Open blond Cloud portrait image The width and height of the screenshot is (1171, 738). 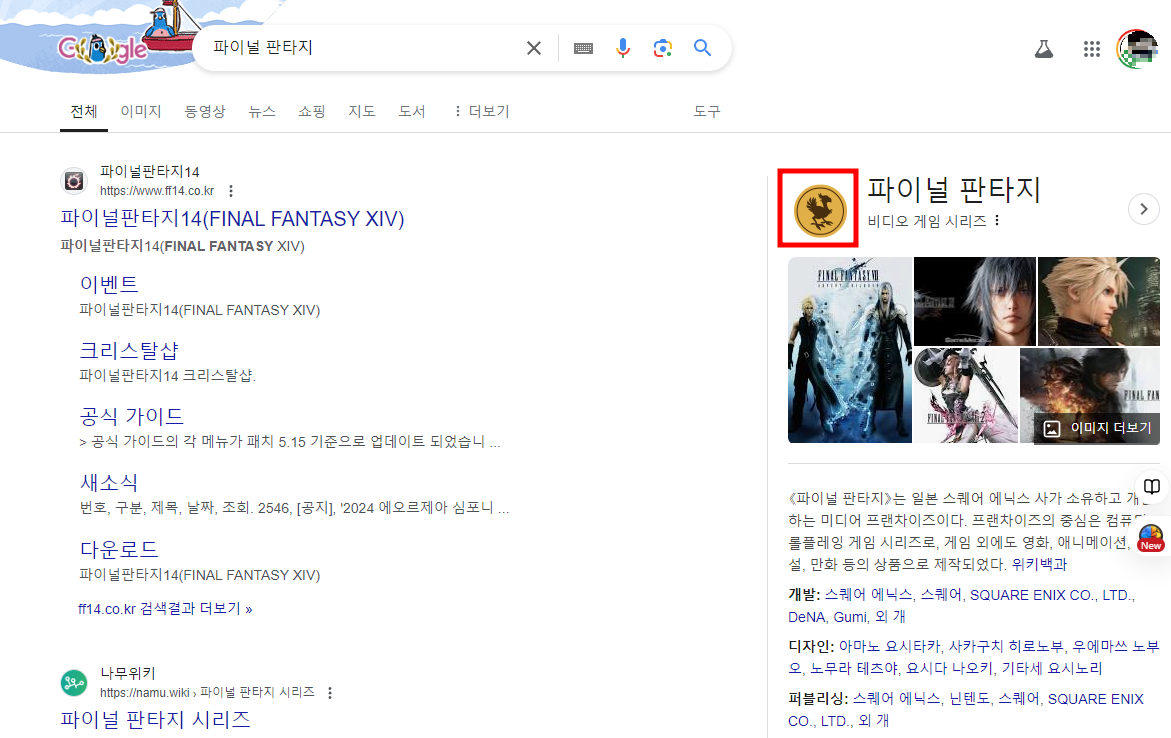pos(1099,301)
